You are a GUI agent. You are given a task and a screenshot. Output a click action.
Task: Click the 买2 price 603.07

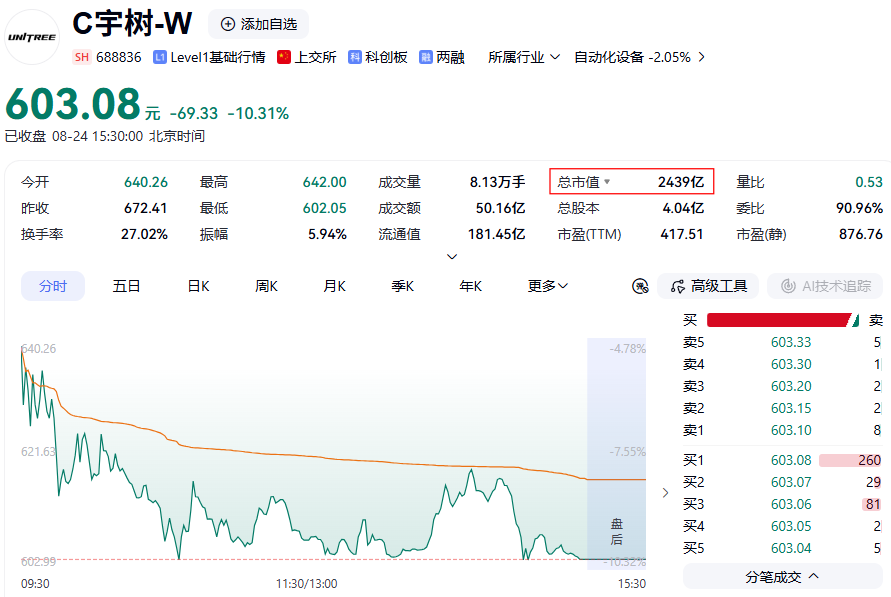(x=790, y=482)
